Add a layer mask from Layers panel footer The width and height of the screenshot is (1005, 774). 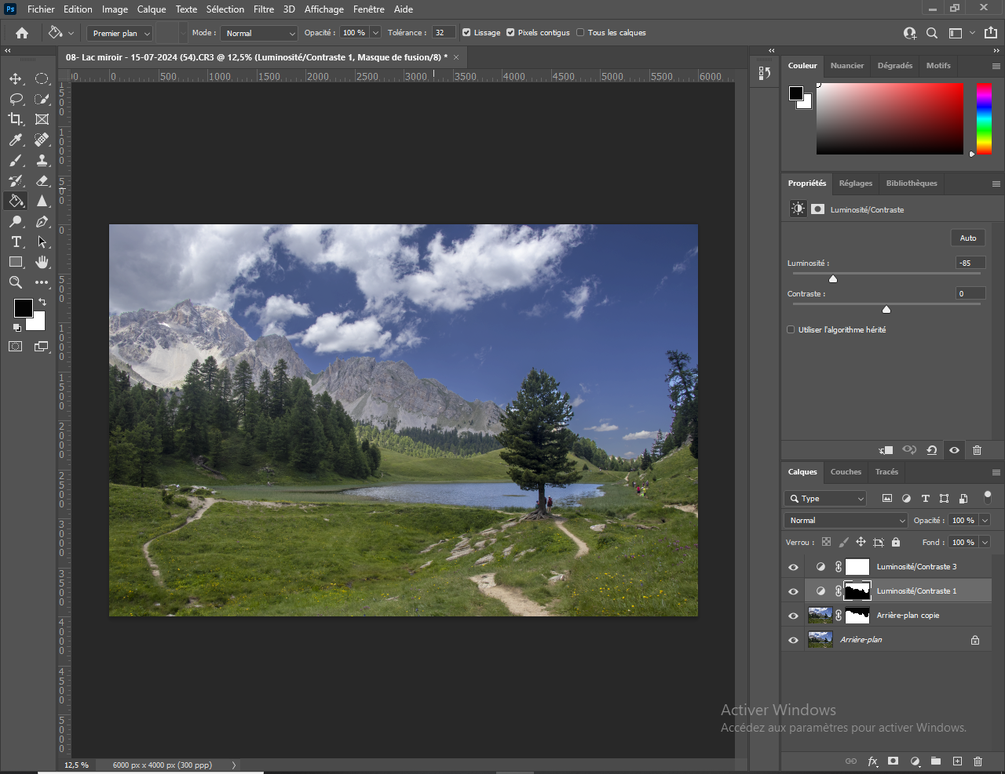tap(893, 761)
